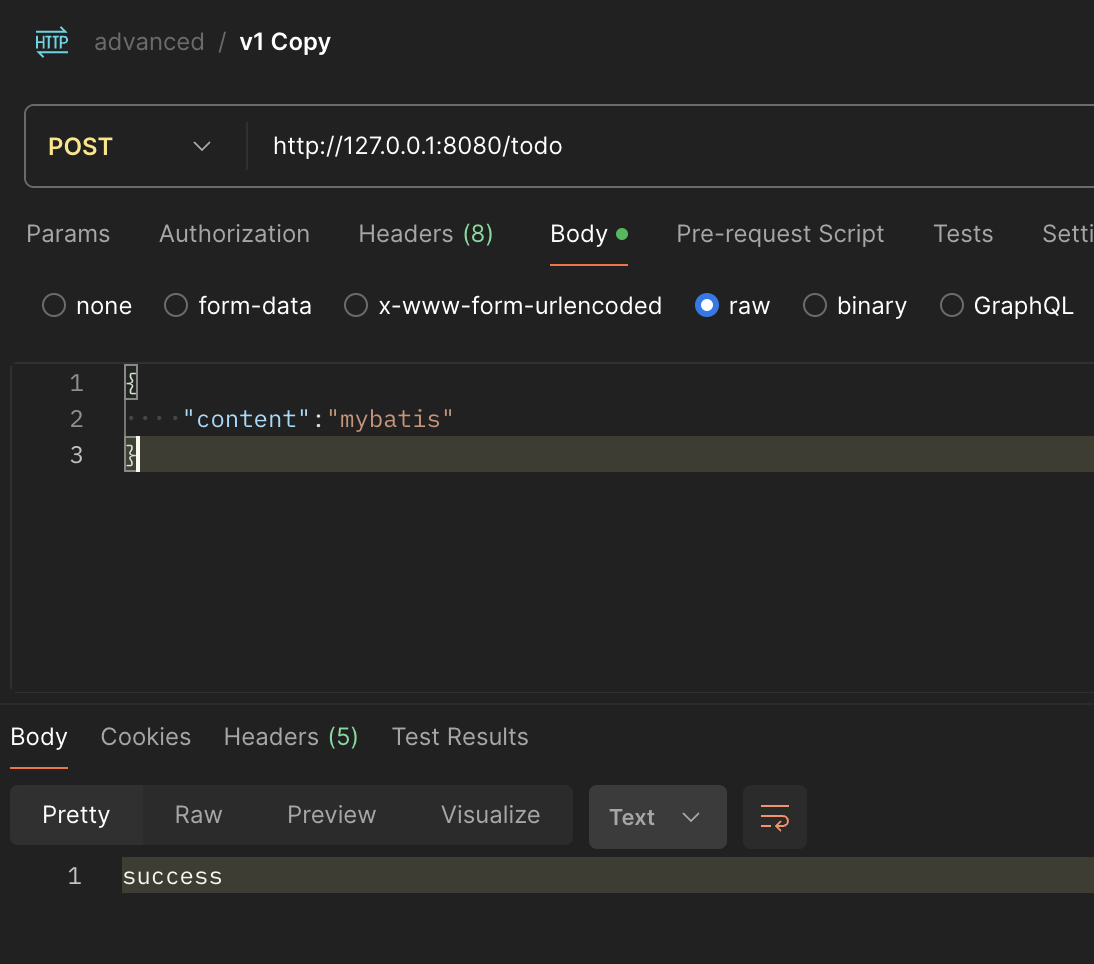Viewport: 1094px width, 964px height.
Task: Open the request Body tab
Action: click(x=588, y=234)
